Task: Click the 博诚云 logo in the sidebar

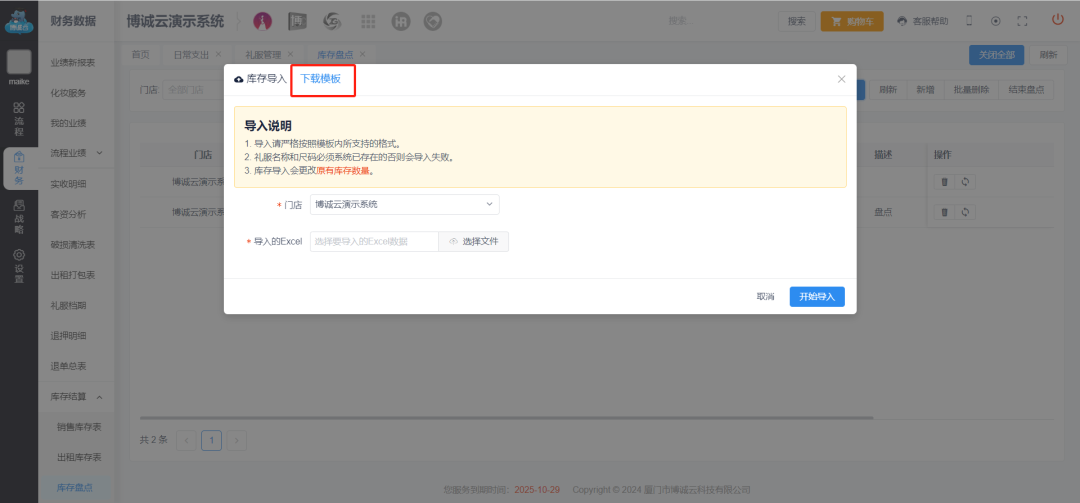Action: click(19, 21)
